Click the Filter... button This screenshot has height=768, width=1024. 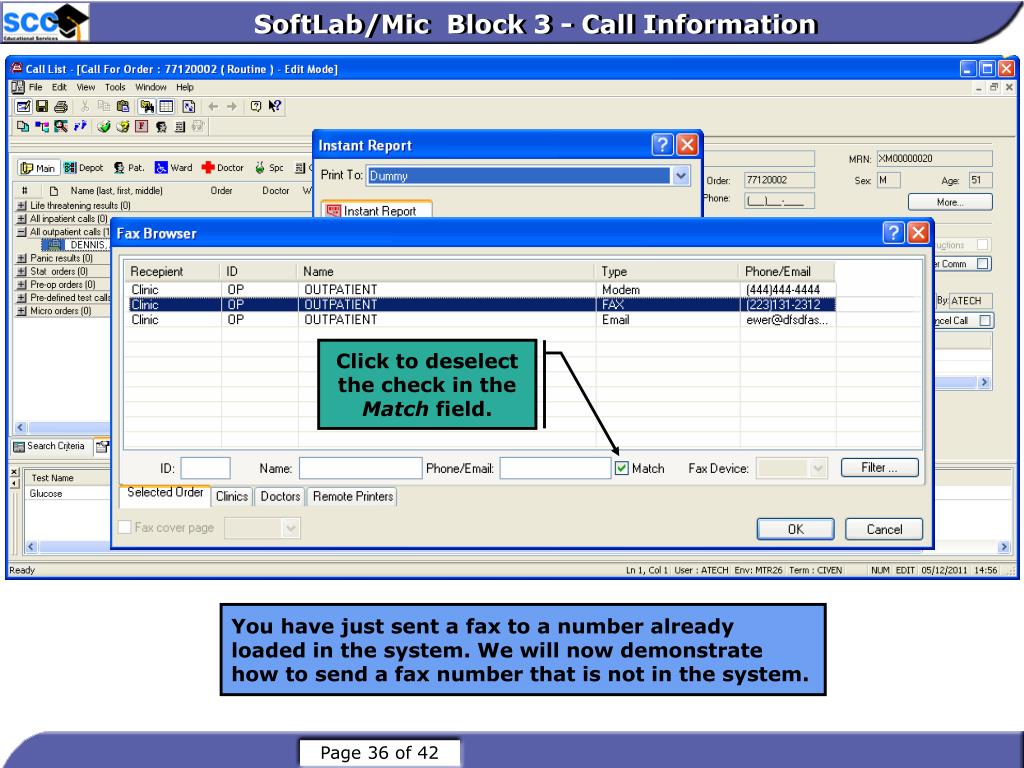click(x=880, y=468)
